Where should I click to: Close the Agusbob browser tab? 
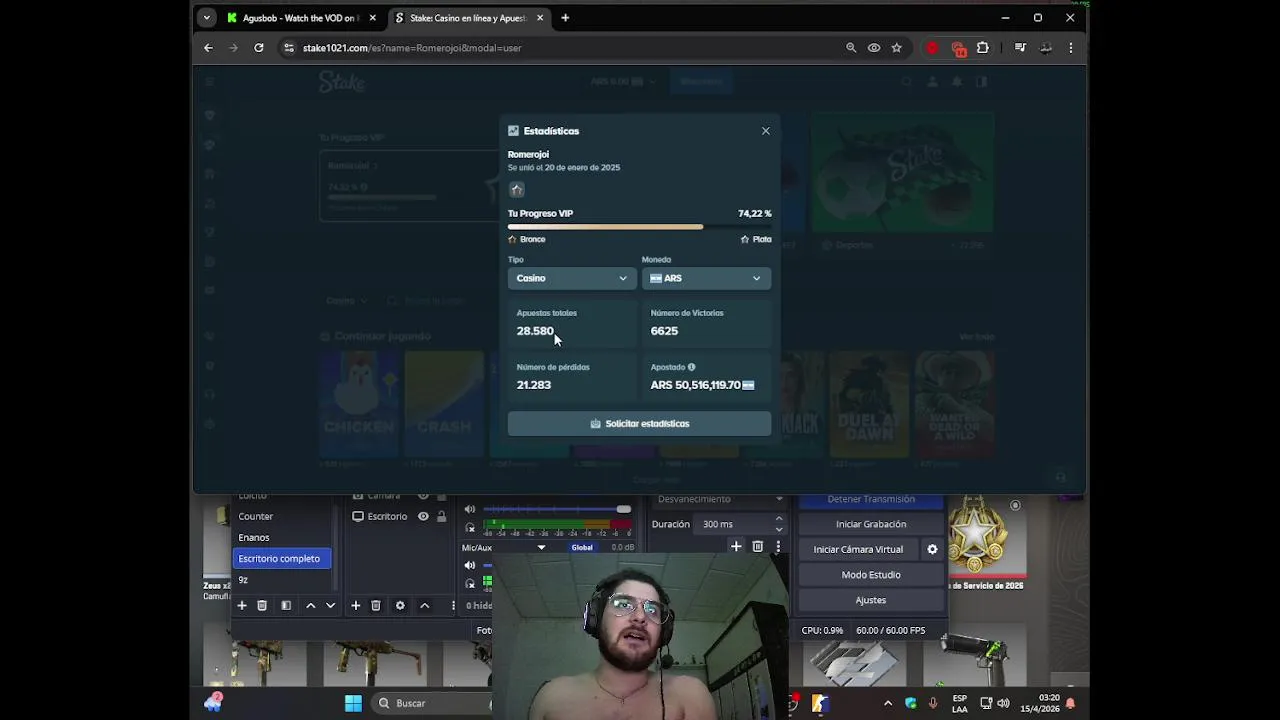tap(373, 18)
